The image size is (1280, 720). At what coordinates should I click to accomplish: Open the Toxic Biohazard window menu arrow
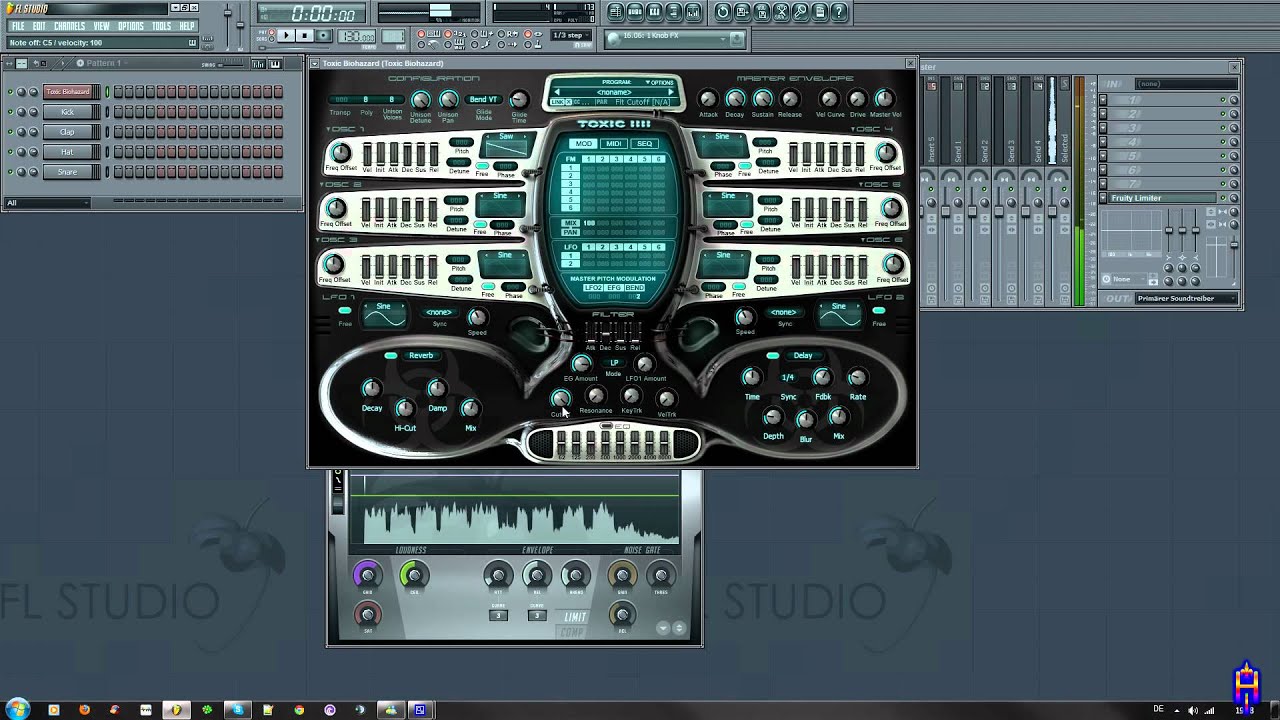[x=315, y=63]
